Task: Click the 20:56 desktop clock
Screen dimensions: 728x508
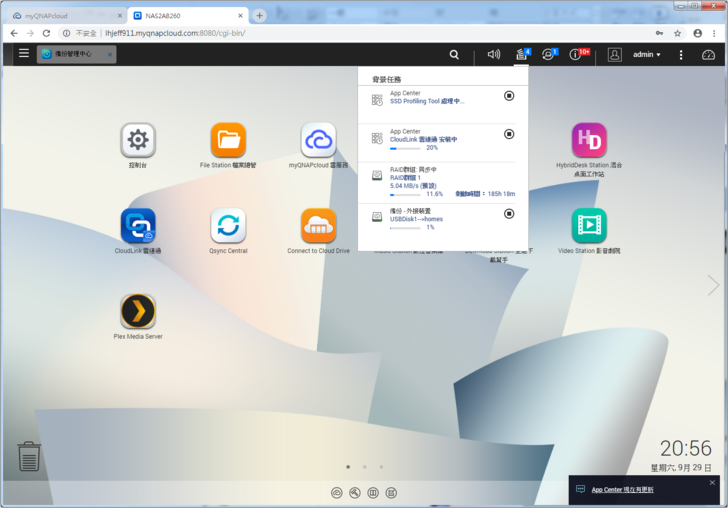Action: click(686, 448)
